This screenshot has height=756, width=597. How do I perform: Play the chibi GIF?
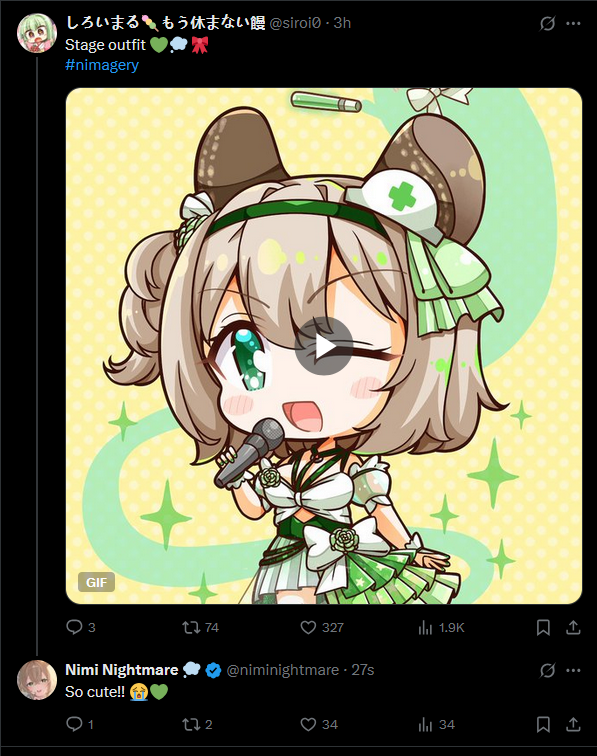click(324, 346)
